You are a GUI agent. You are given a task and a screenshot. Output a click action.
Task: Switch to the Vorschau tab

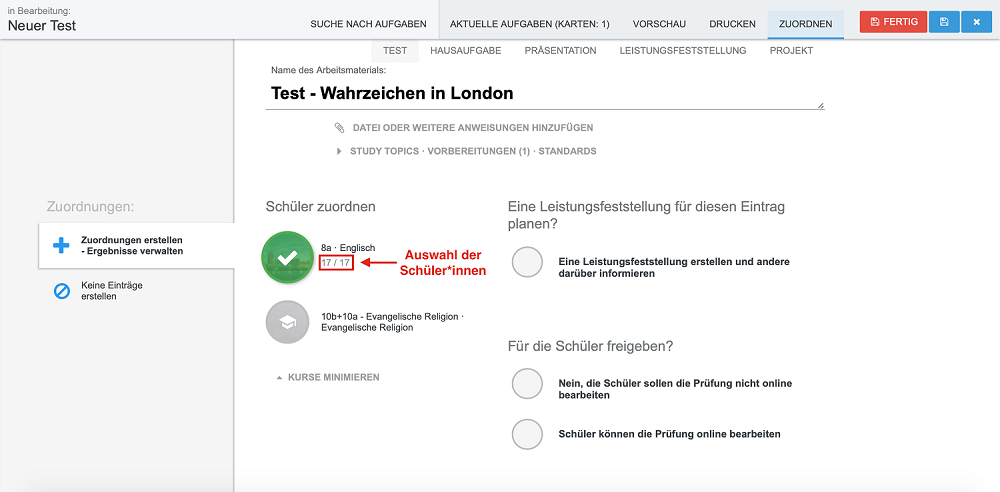point(659,24)
